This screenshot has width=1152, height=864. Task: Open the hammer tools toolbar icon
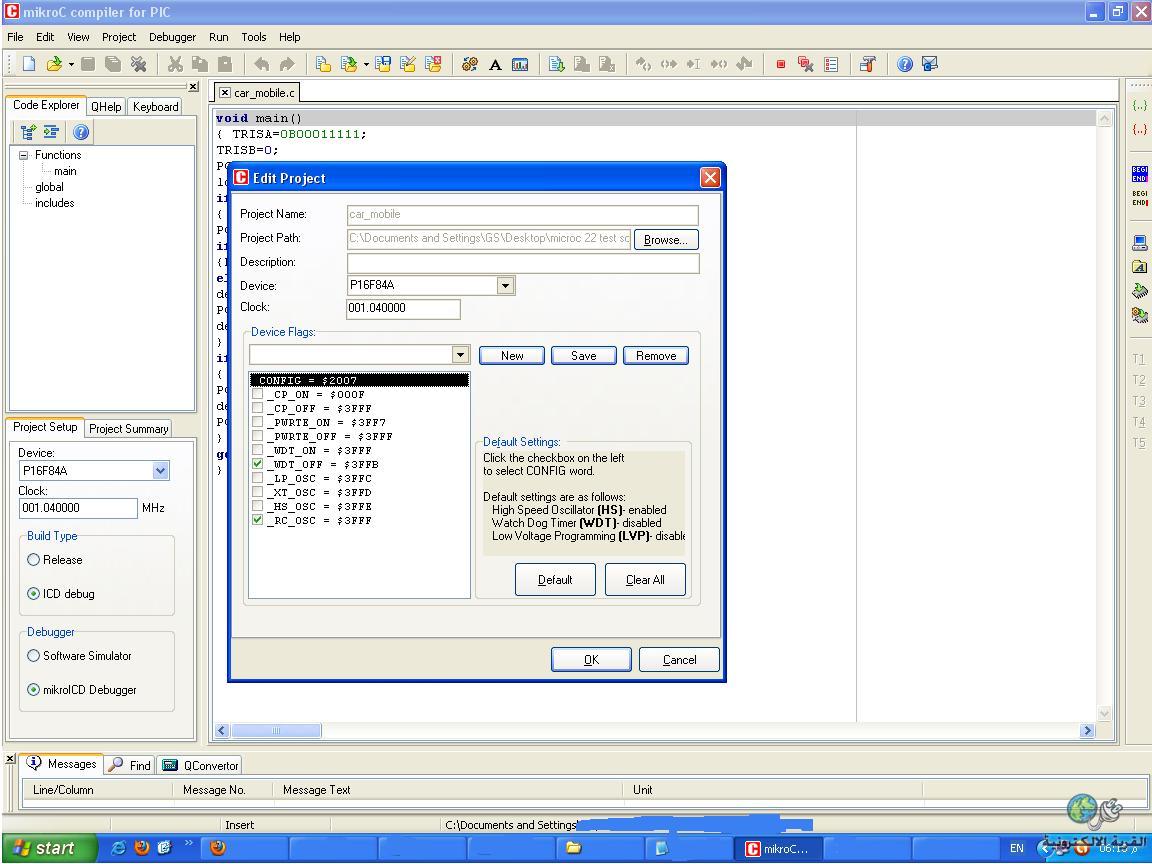[x=868, y=64]
